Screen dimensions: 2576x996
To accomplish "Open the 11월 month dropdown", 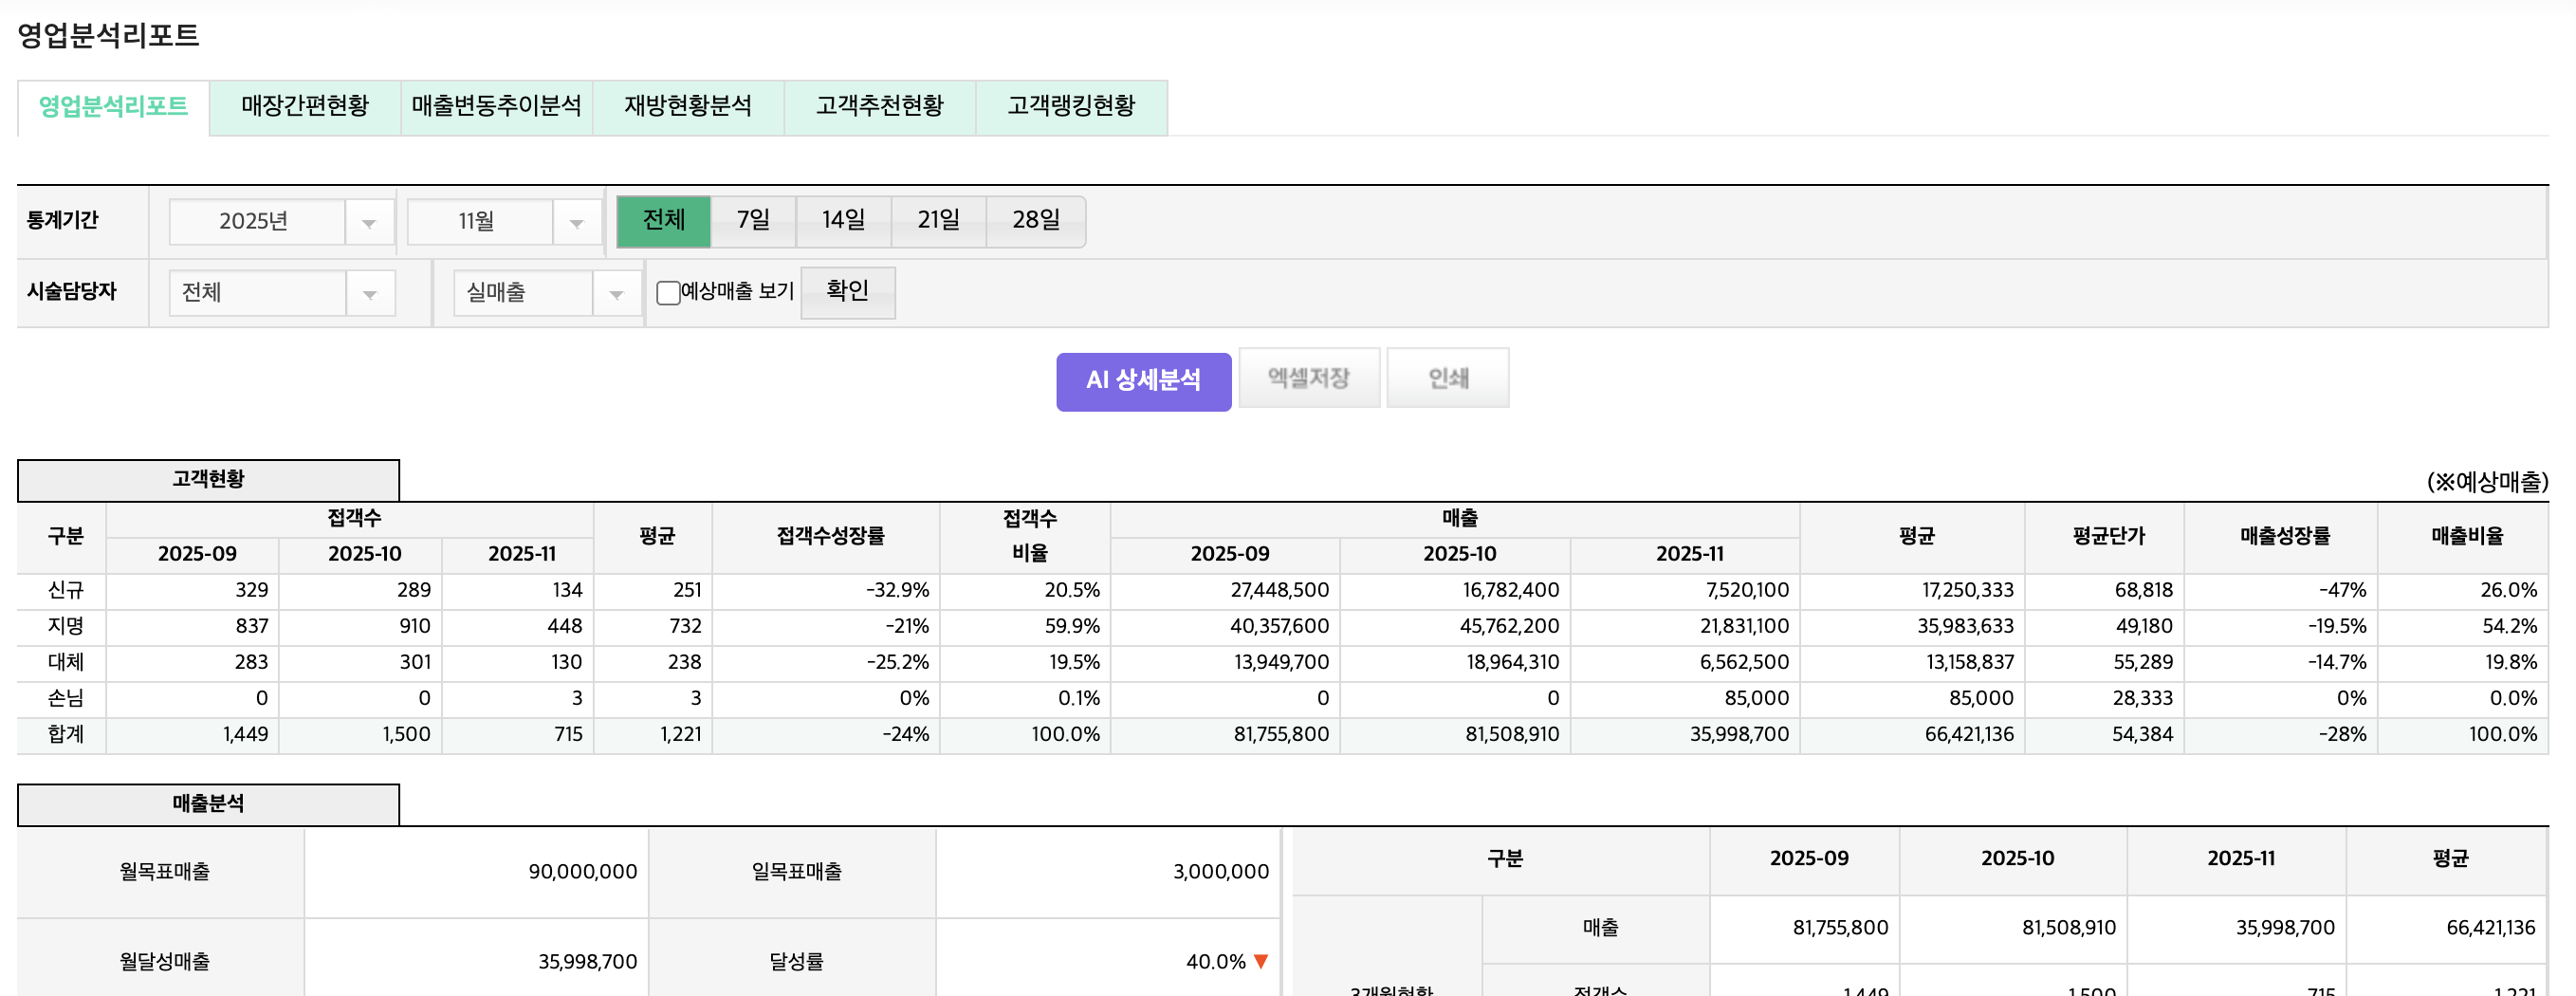I will coord(503,221).
